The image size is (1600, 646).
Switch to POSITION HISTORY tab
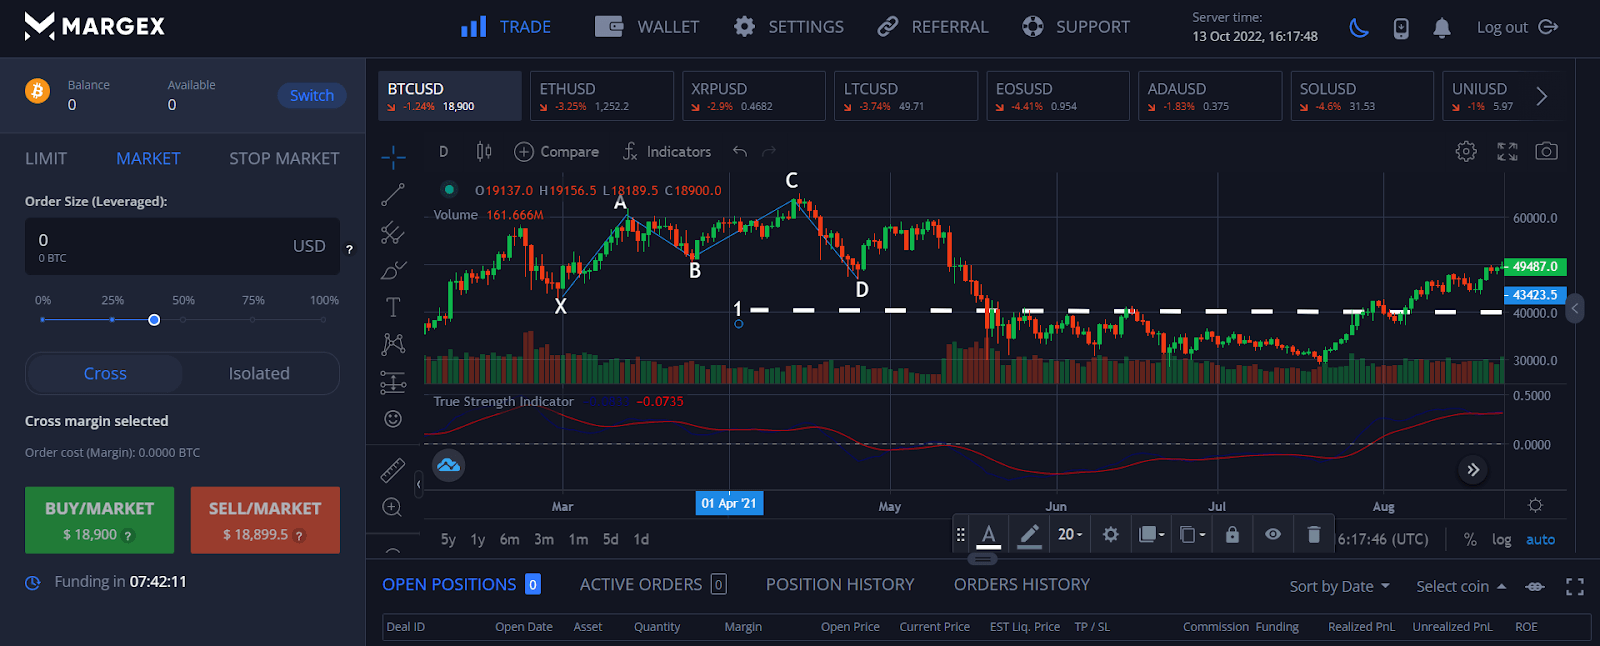(x=840, y=584)
